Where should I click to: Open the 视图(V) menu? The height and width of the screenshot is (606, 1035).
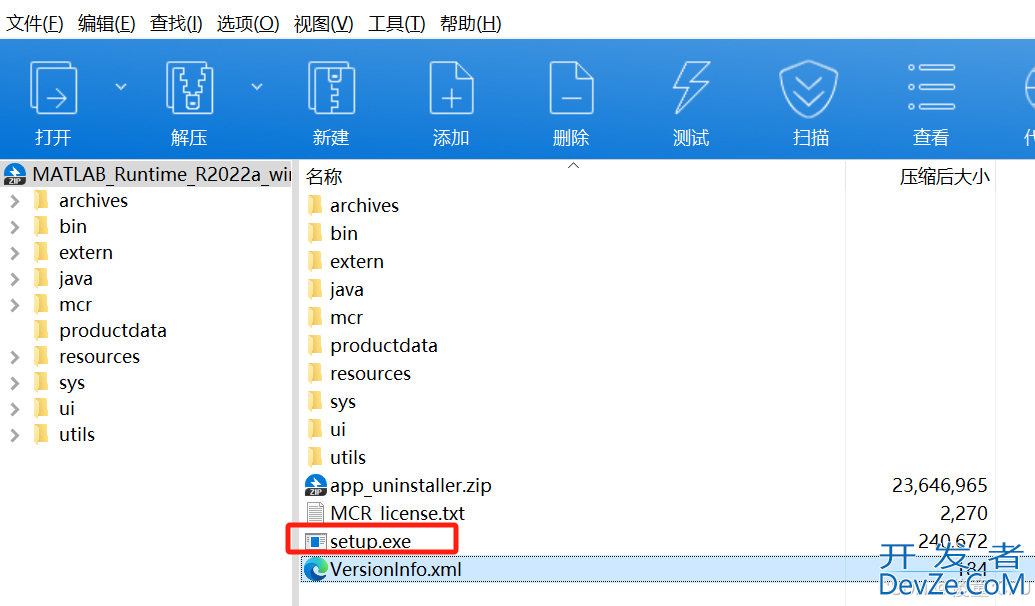pyautogui.click(x=323, y=24)
